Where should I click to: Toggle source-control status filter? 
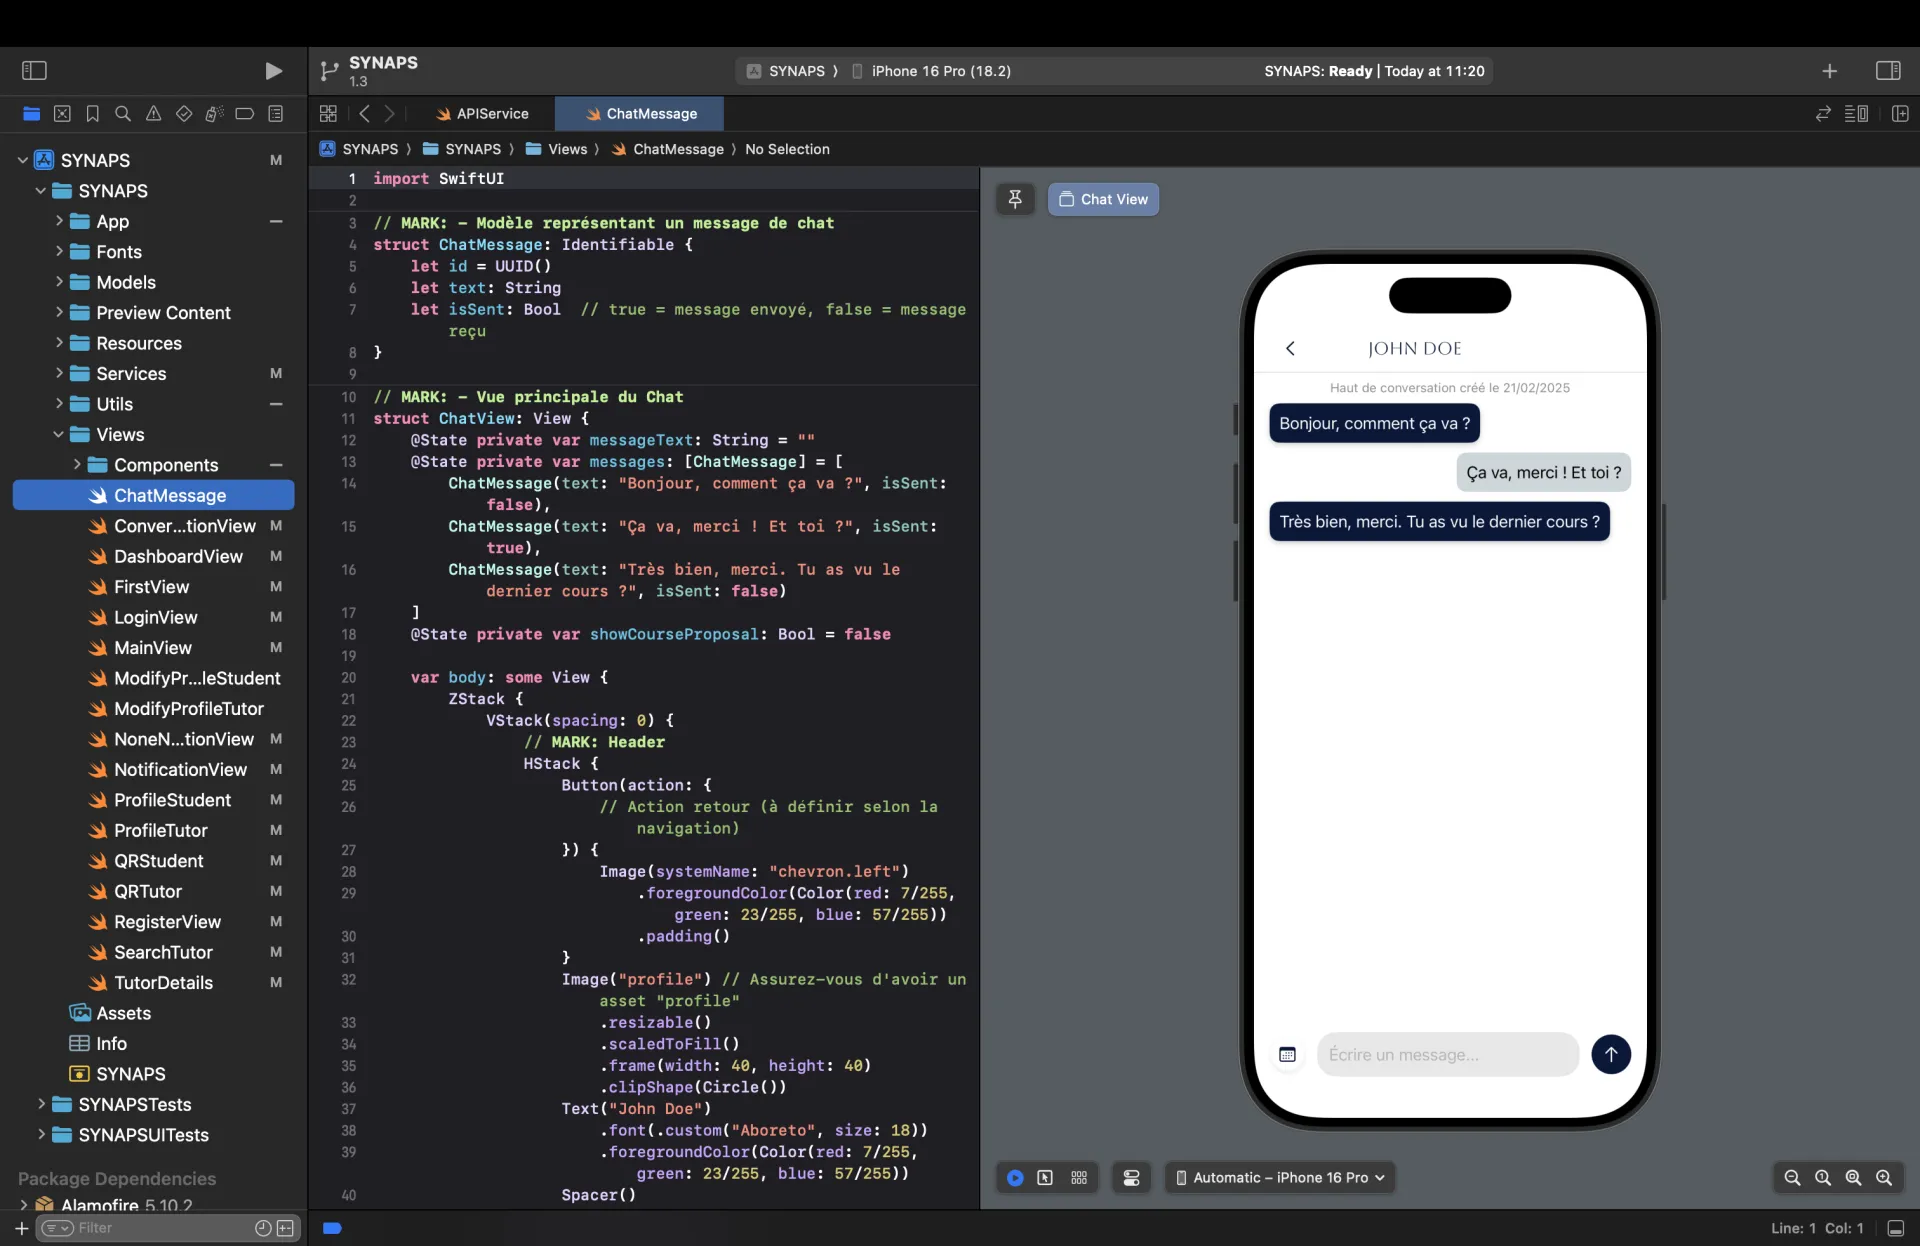click(286, 1228)
